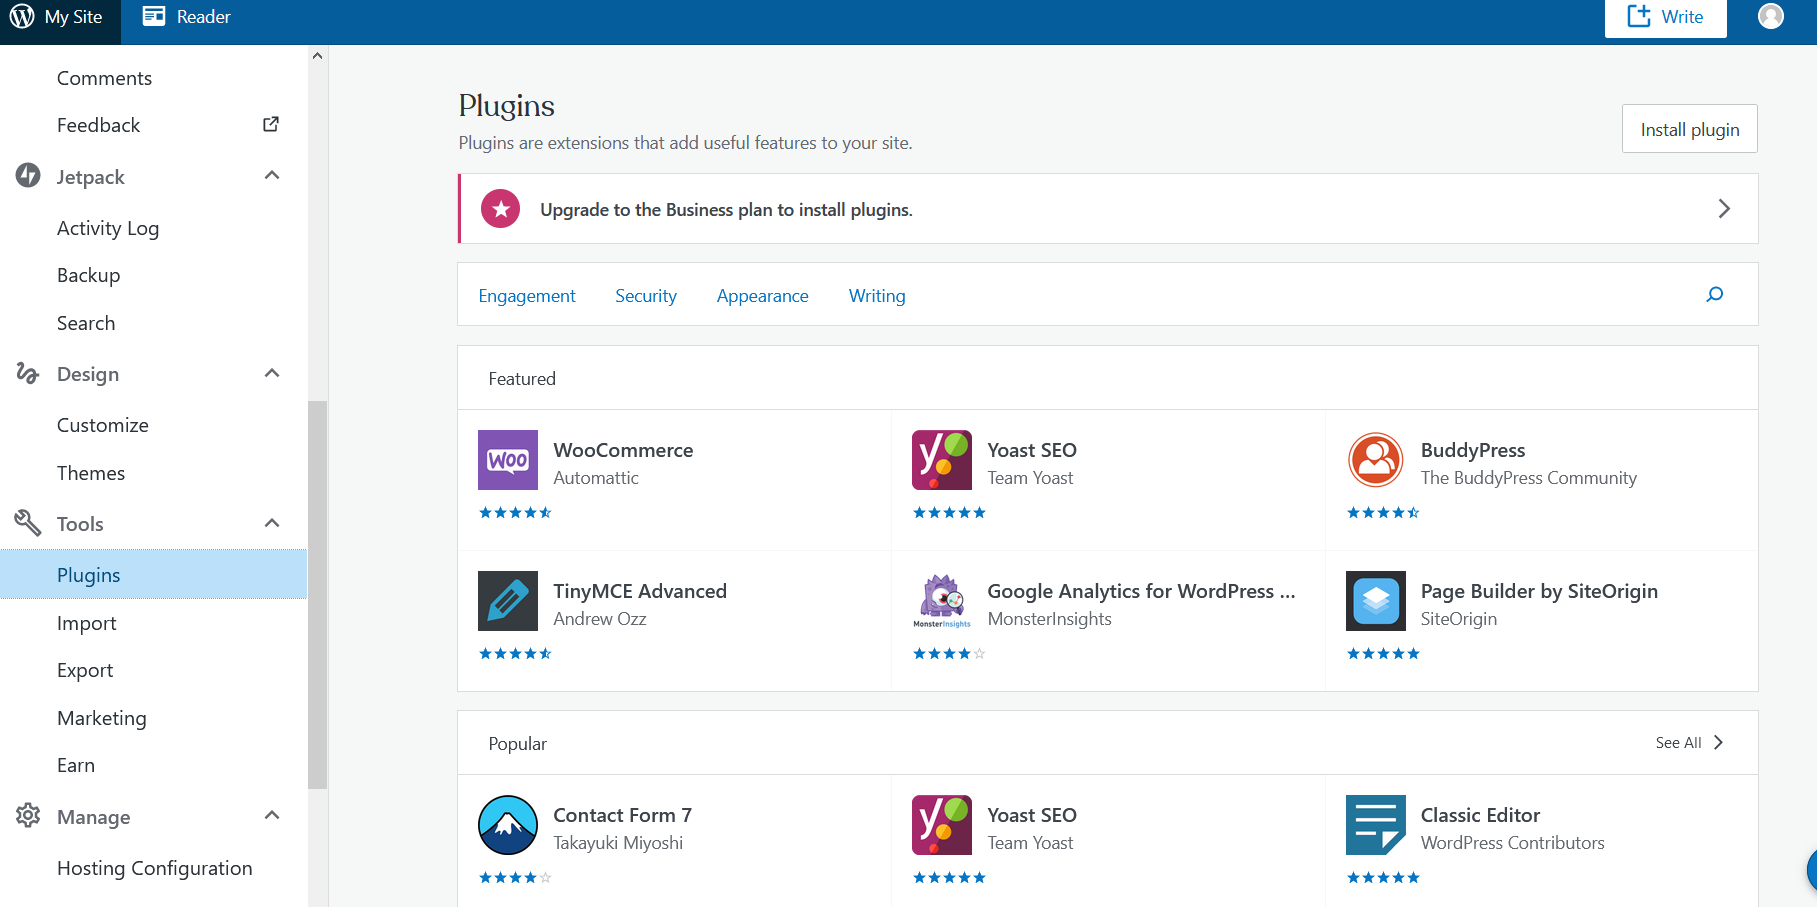Open Classic Editor plugin title

point(1480,815)
